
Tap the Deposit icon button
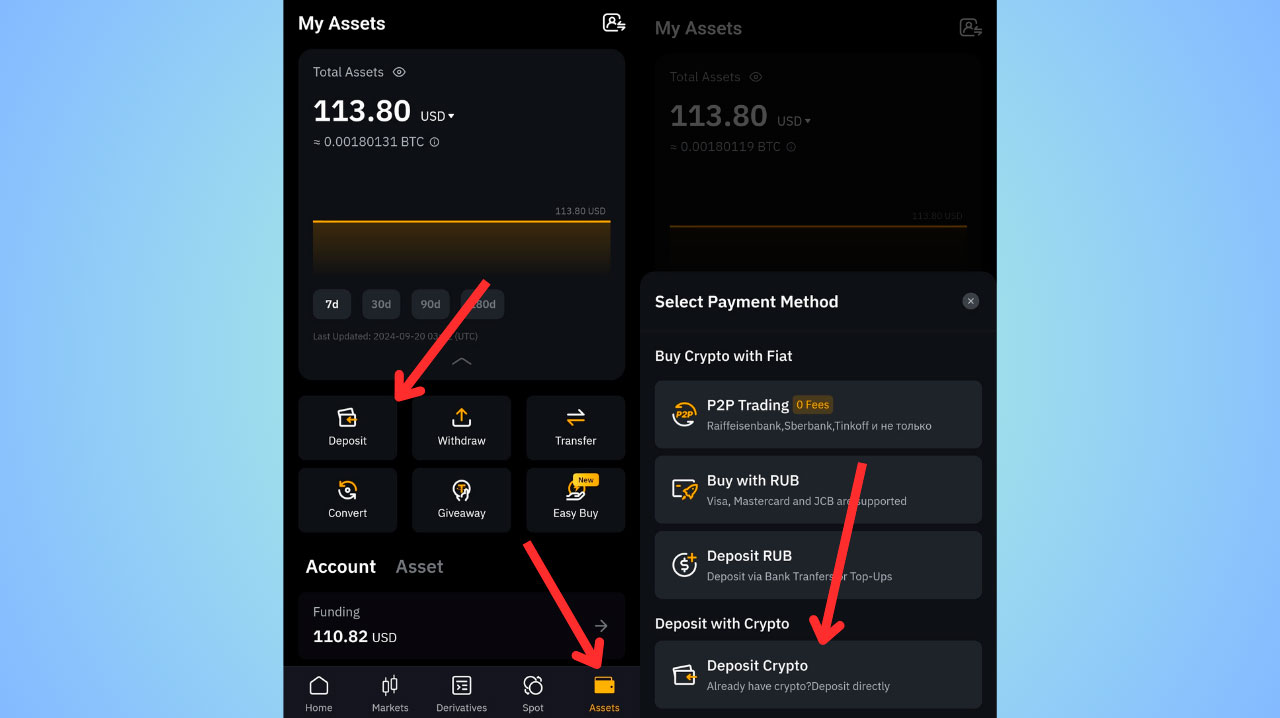pyautogui.click(x=347, y=418)
